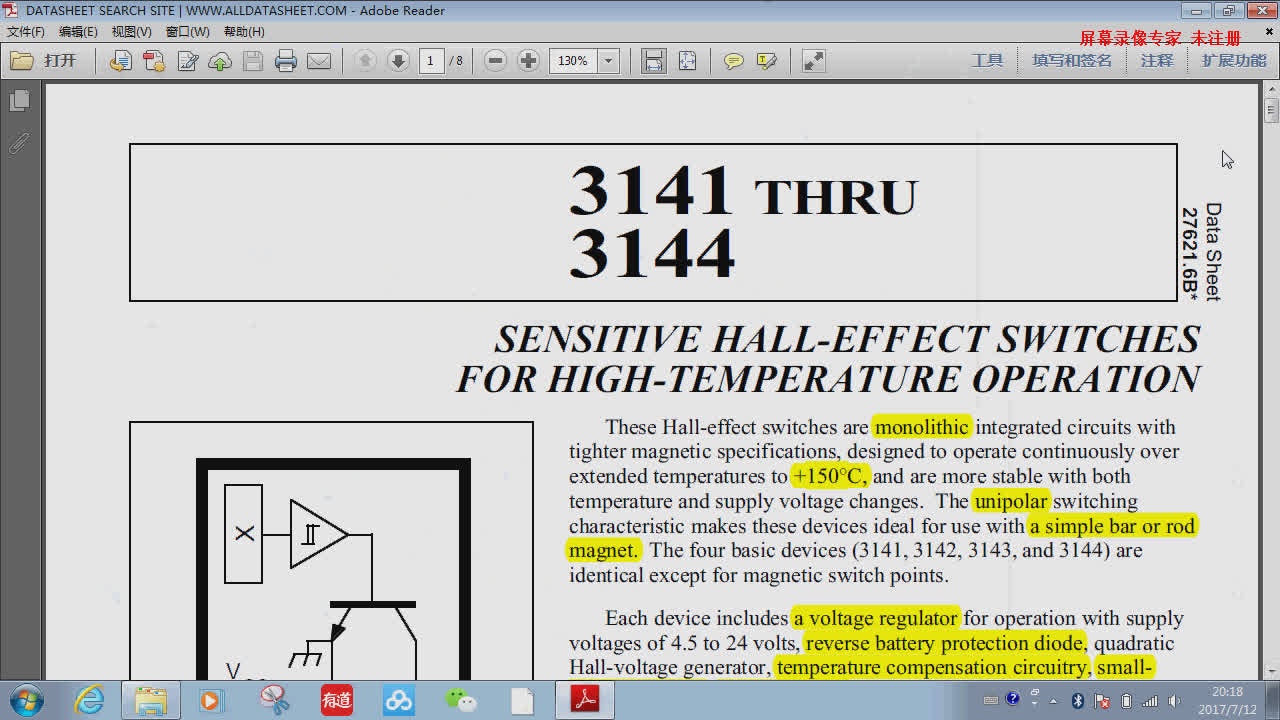Image resolution: width=1280 pixels, height=720 pixels.
Task: Go to next page arrow
Action: coord(398,61)
